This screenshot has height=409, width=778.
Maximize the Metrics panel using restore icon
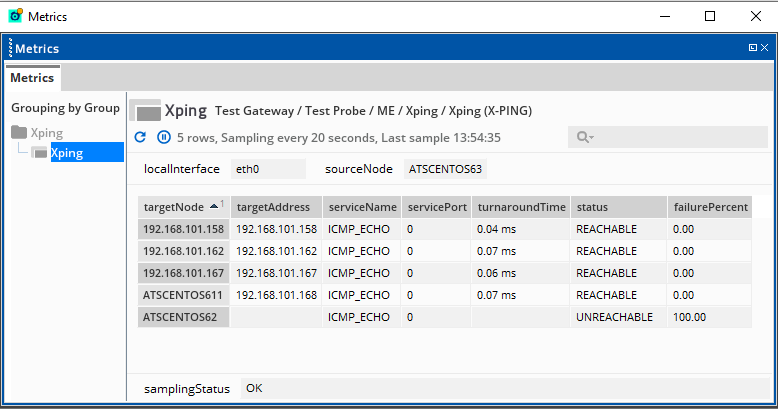coord(752,48)
